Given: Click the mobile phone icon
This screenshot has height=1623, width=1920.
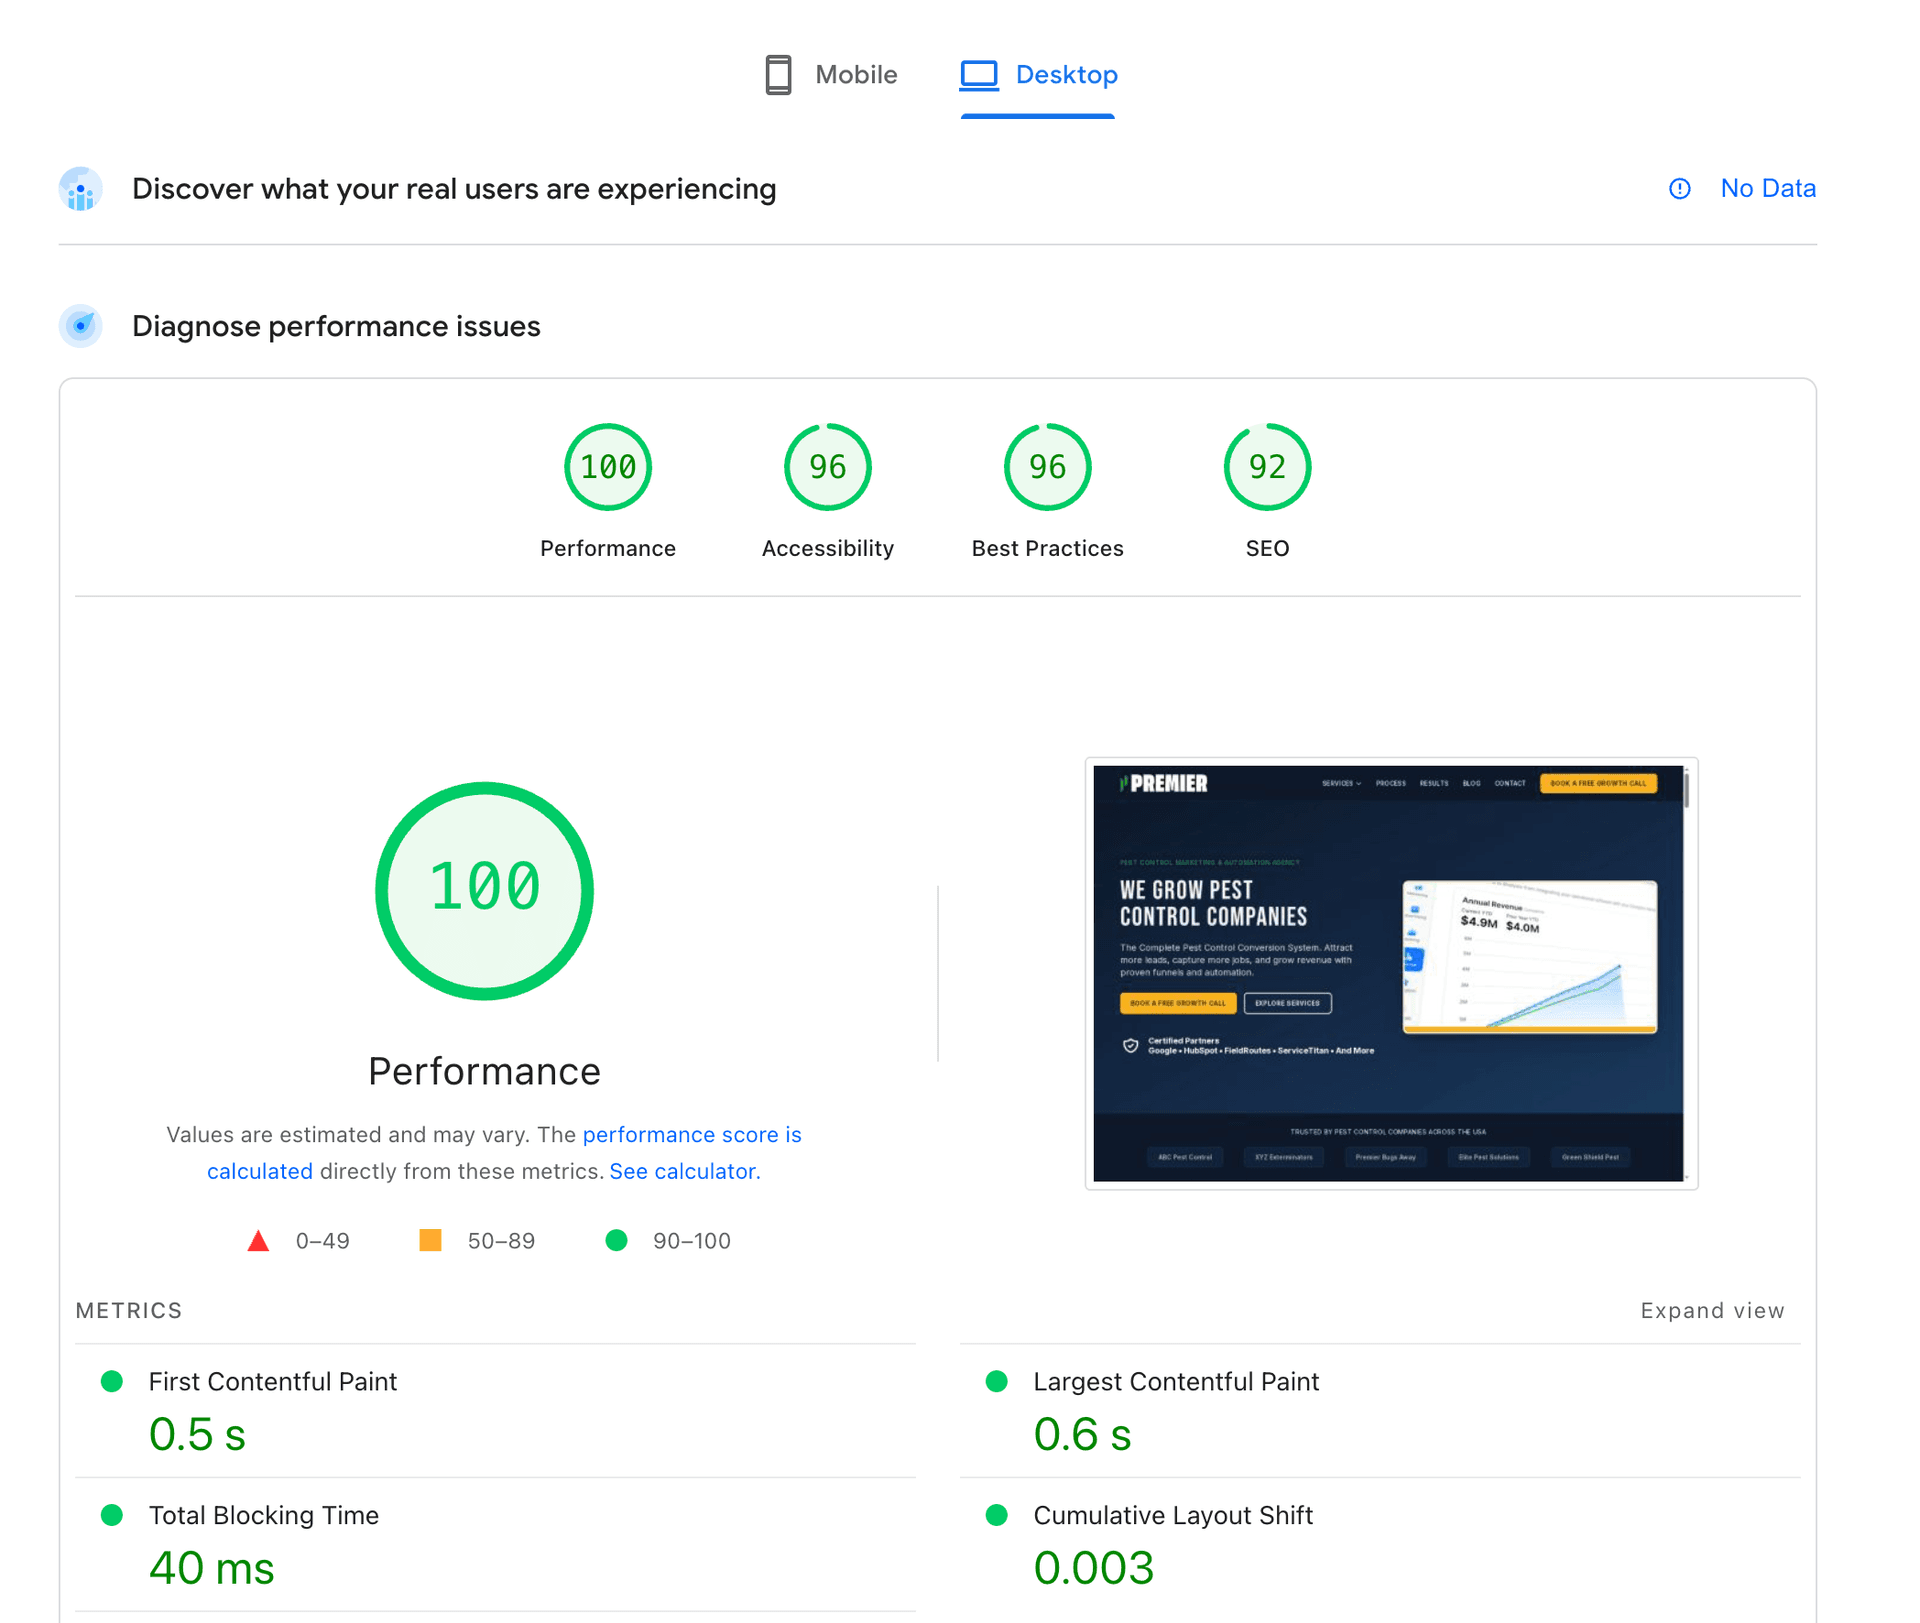Looking at the screenshot, I should [x=779, y=74].
